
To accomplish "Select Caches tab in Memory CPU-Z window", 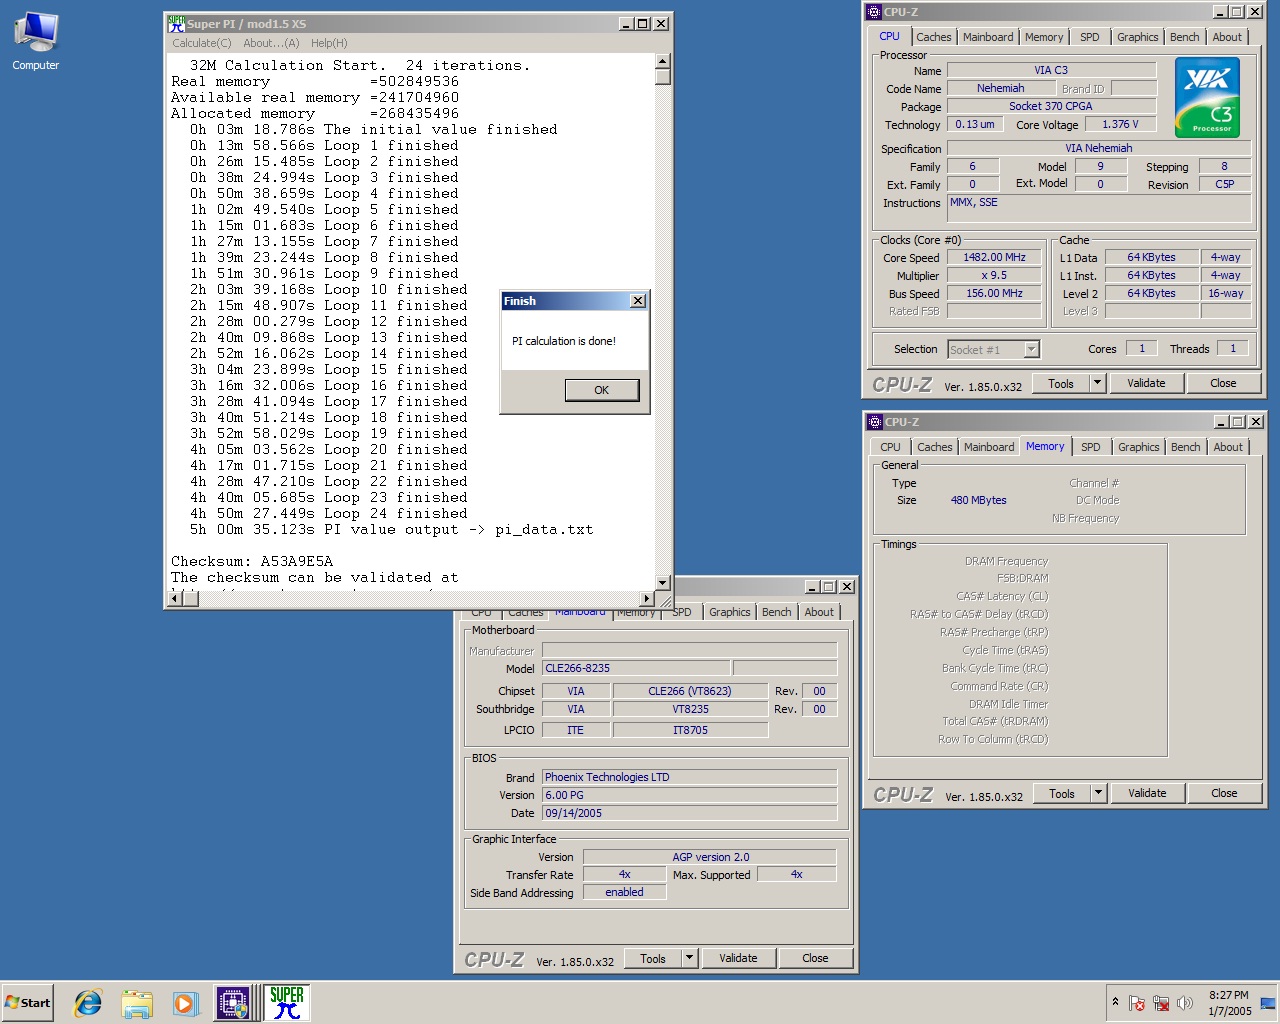I will point(935,447).
